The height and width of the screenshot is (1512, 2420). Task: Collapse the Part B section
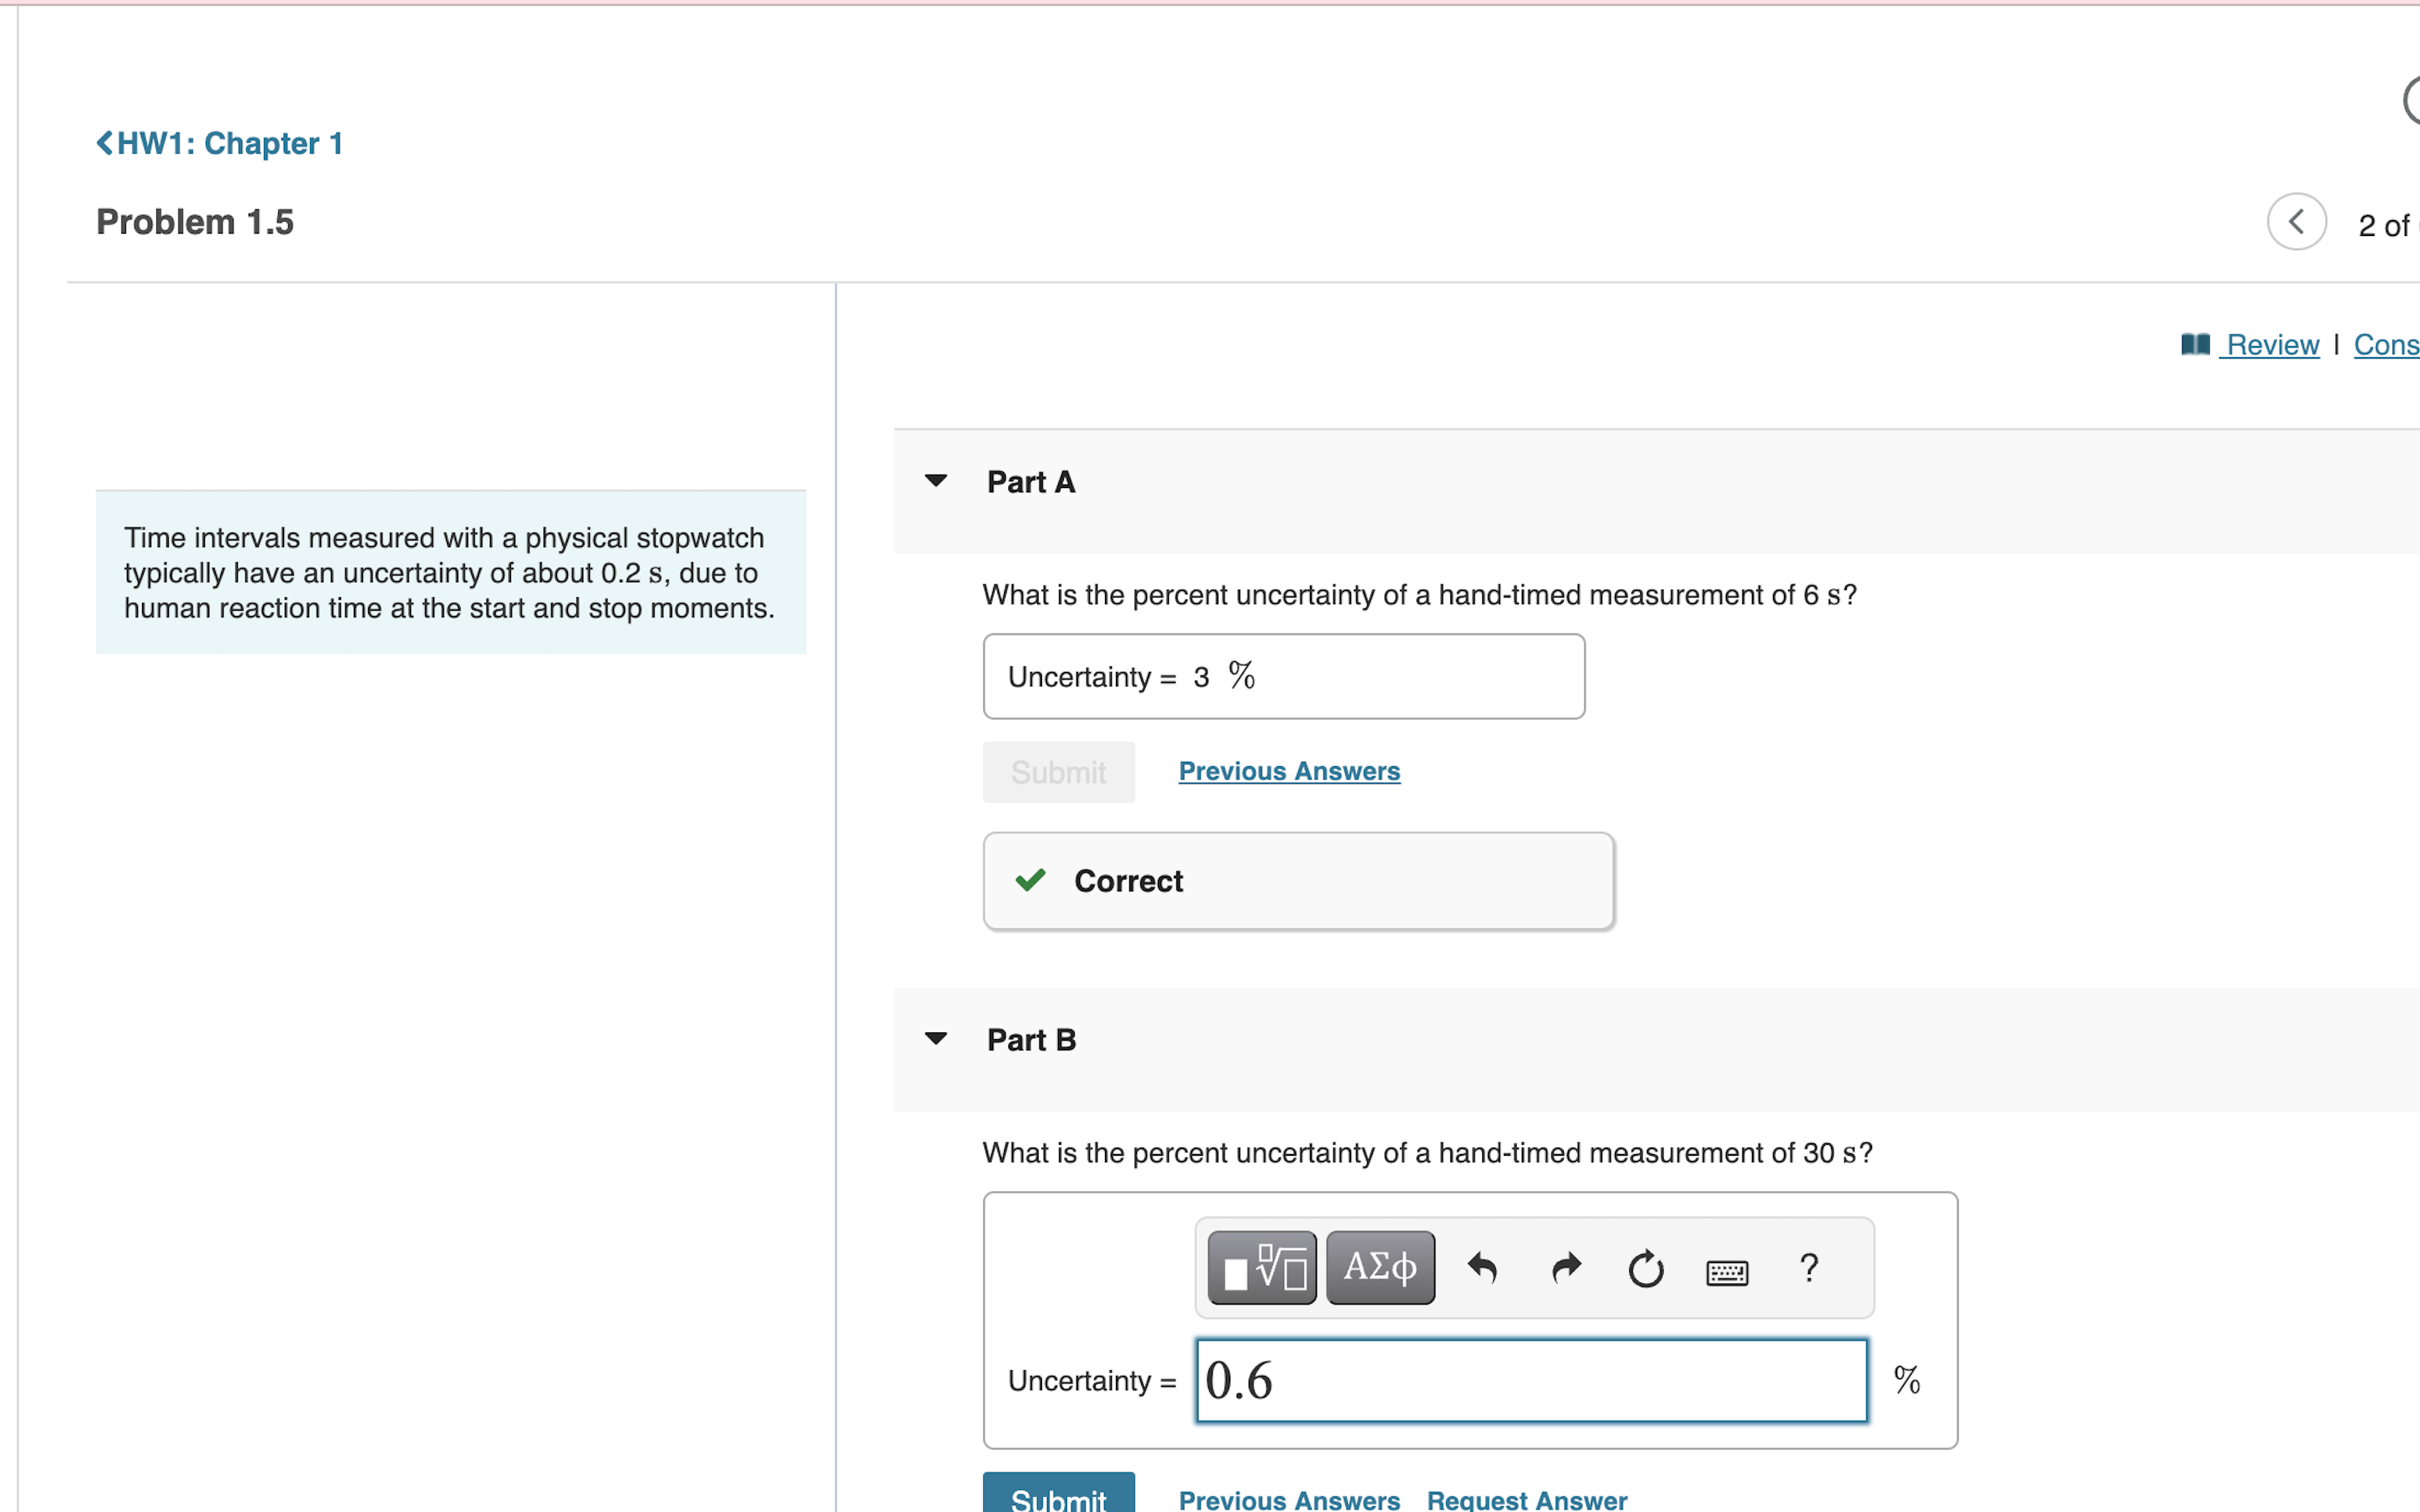click(936, 1039)
